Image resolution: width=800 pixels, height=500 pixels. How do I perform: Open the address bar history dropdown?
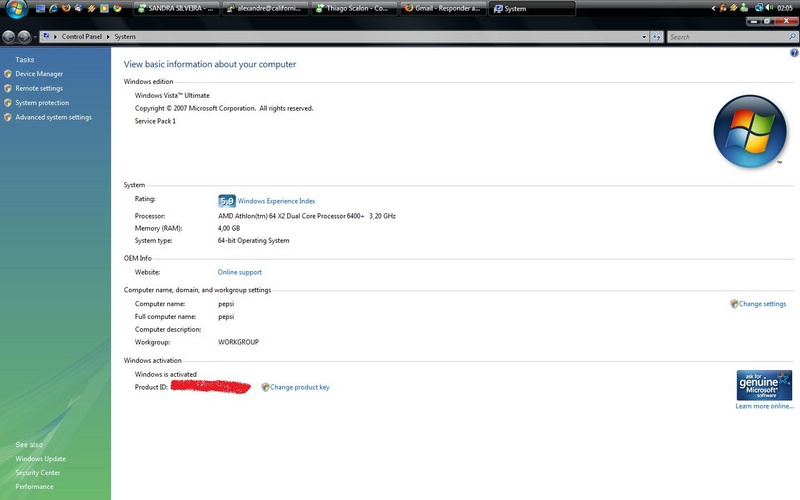[644, 37]
